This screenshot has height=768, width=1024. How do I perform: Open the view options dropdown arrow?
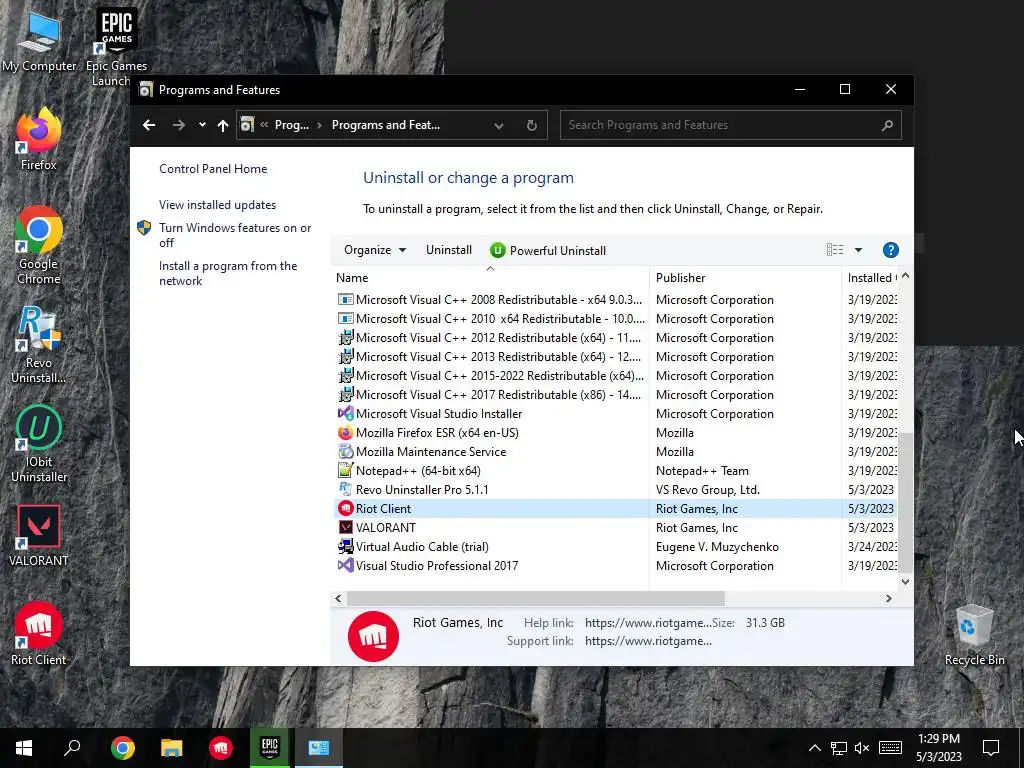click(858, 250)
